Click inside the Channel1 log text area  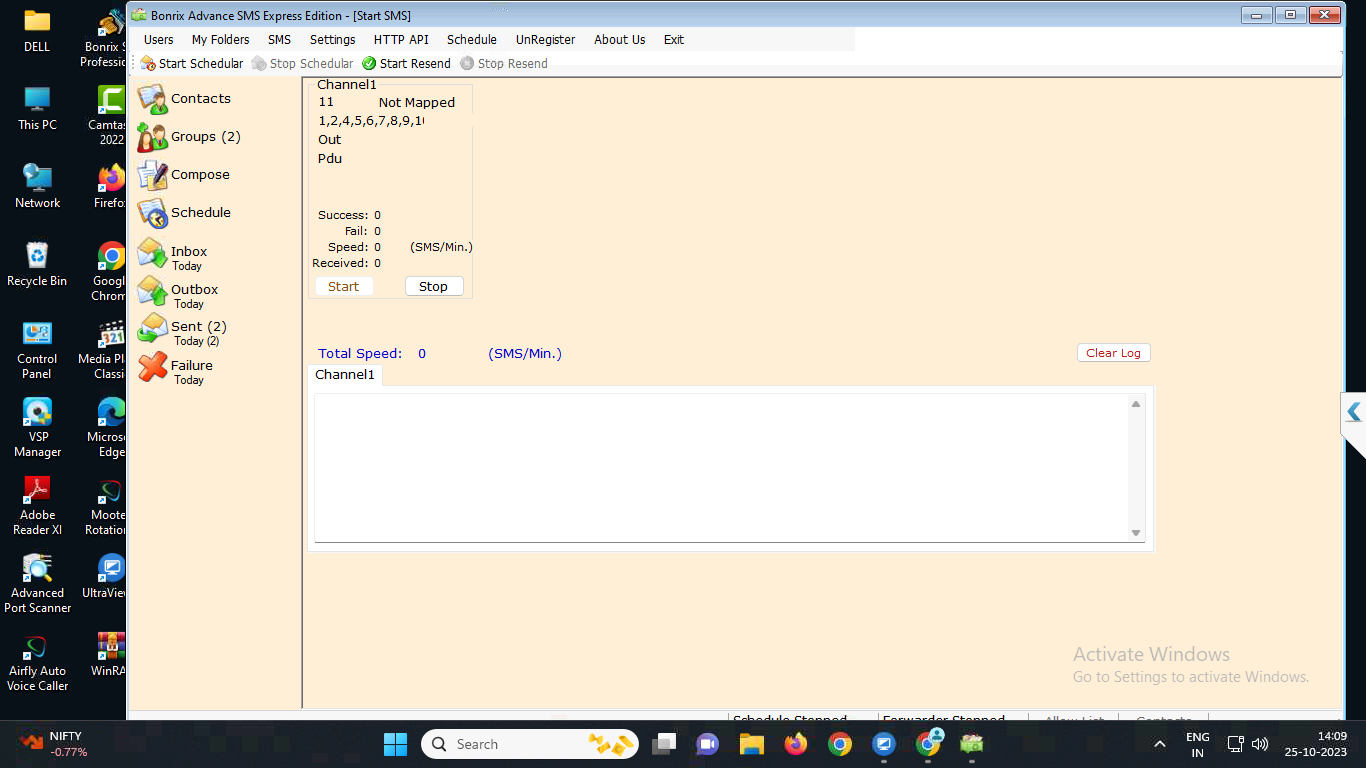pyautogui.click(x=722, y=468)
